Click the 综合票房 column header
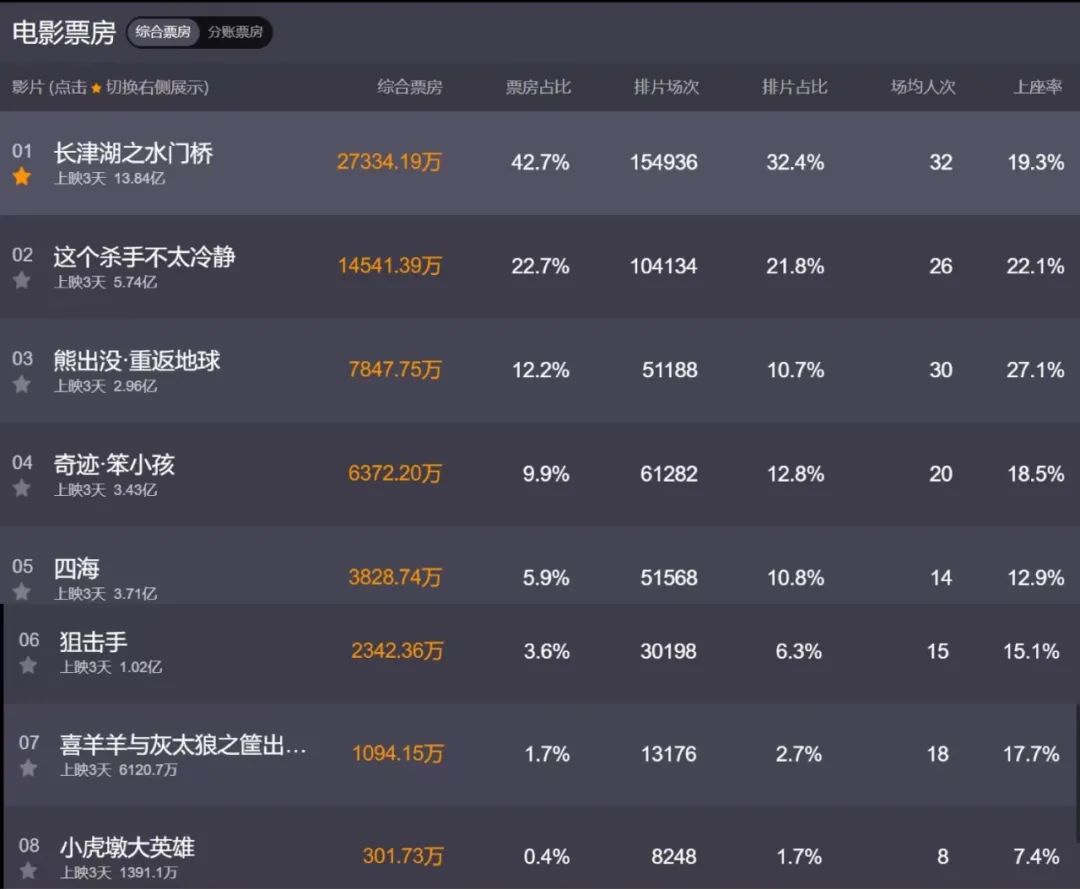Viewport: 1080px width, 889px height. (409, 87)
